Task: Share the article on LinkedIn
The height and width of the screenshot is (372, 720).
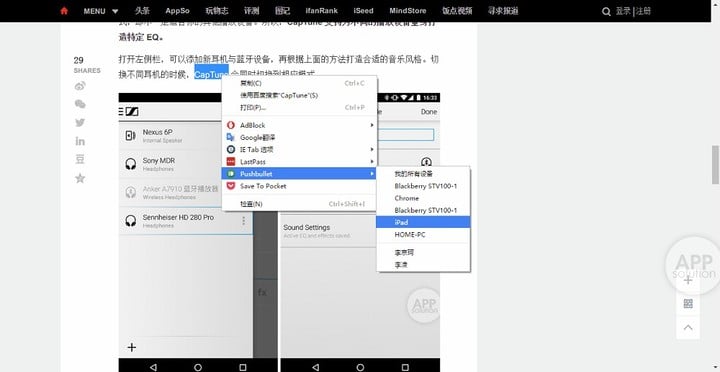Action: (x=80, y=141)
